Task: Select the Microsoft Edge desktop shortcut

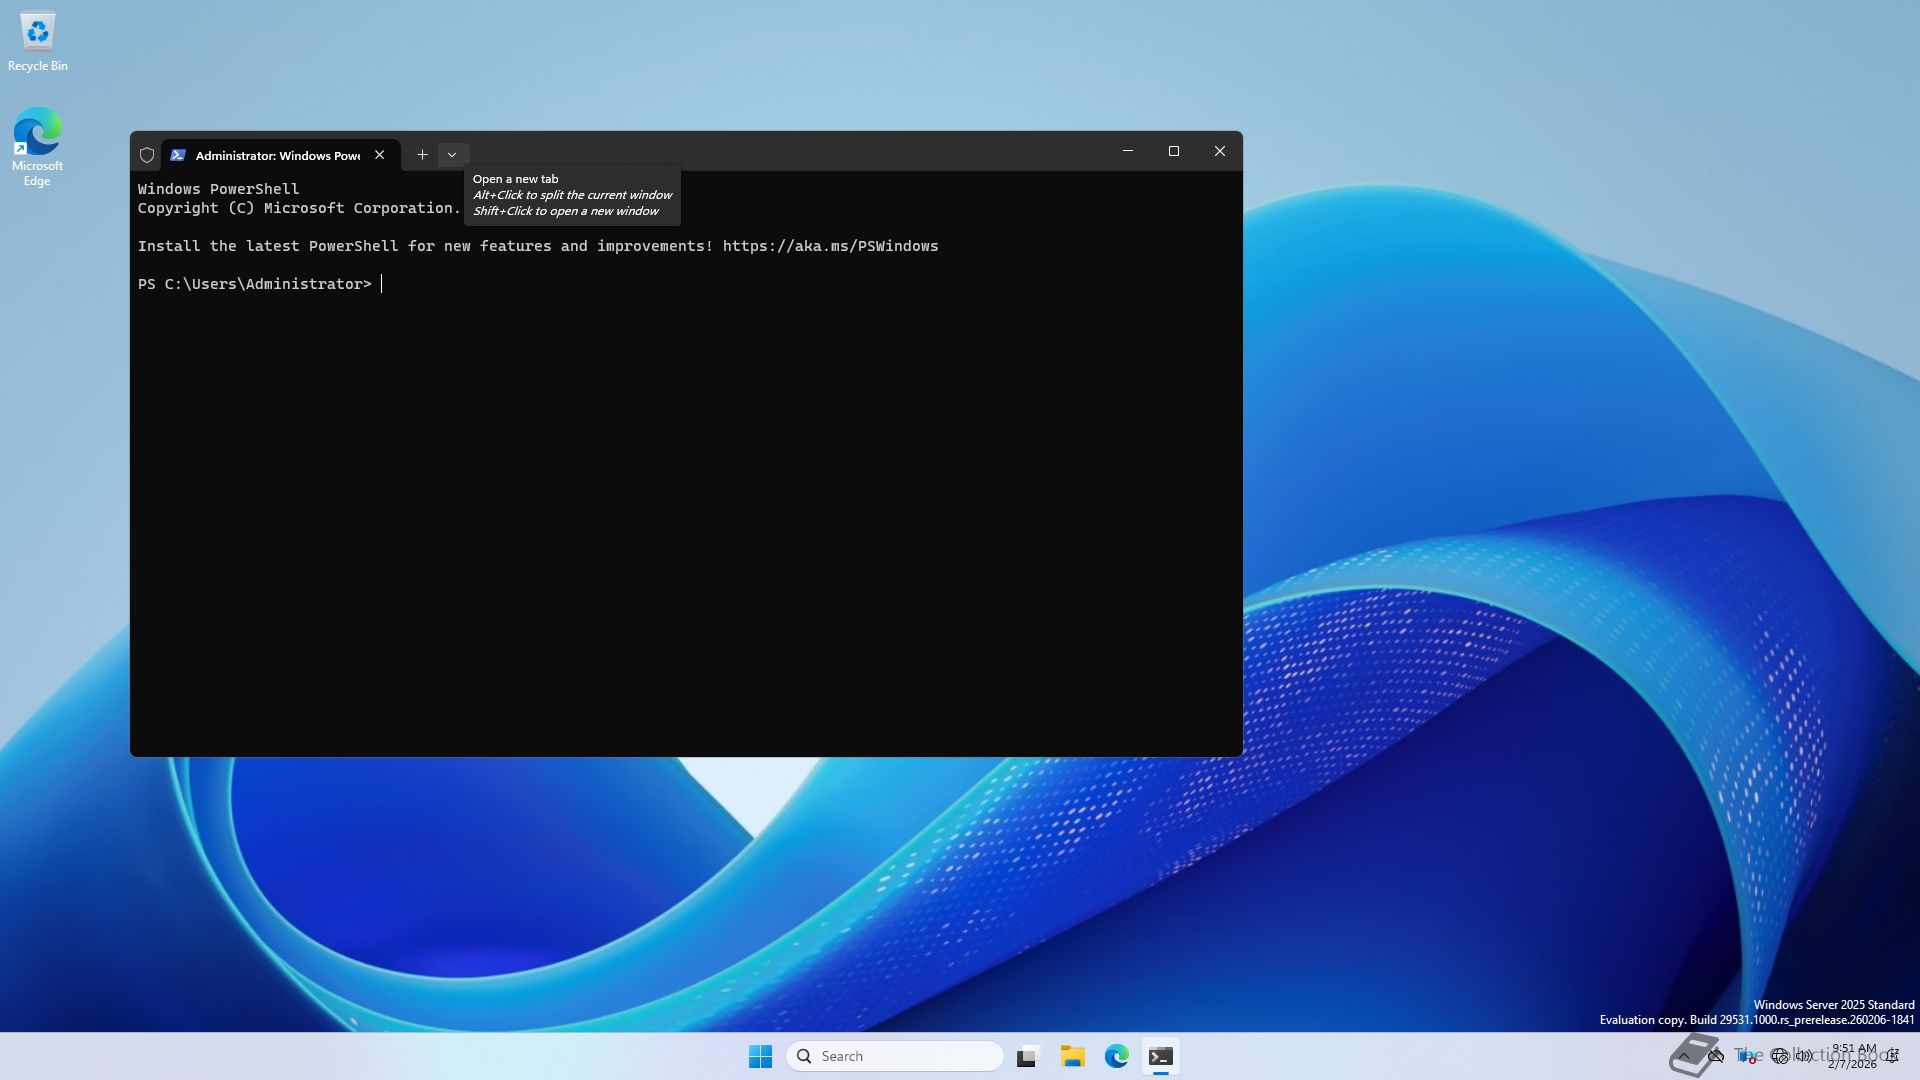Action: click(x=37, y=146)
